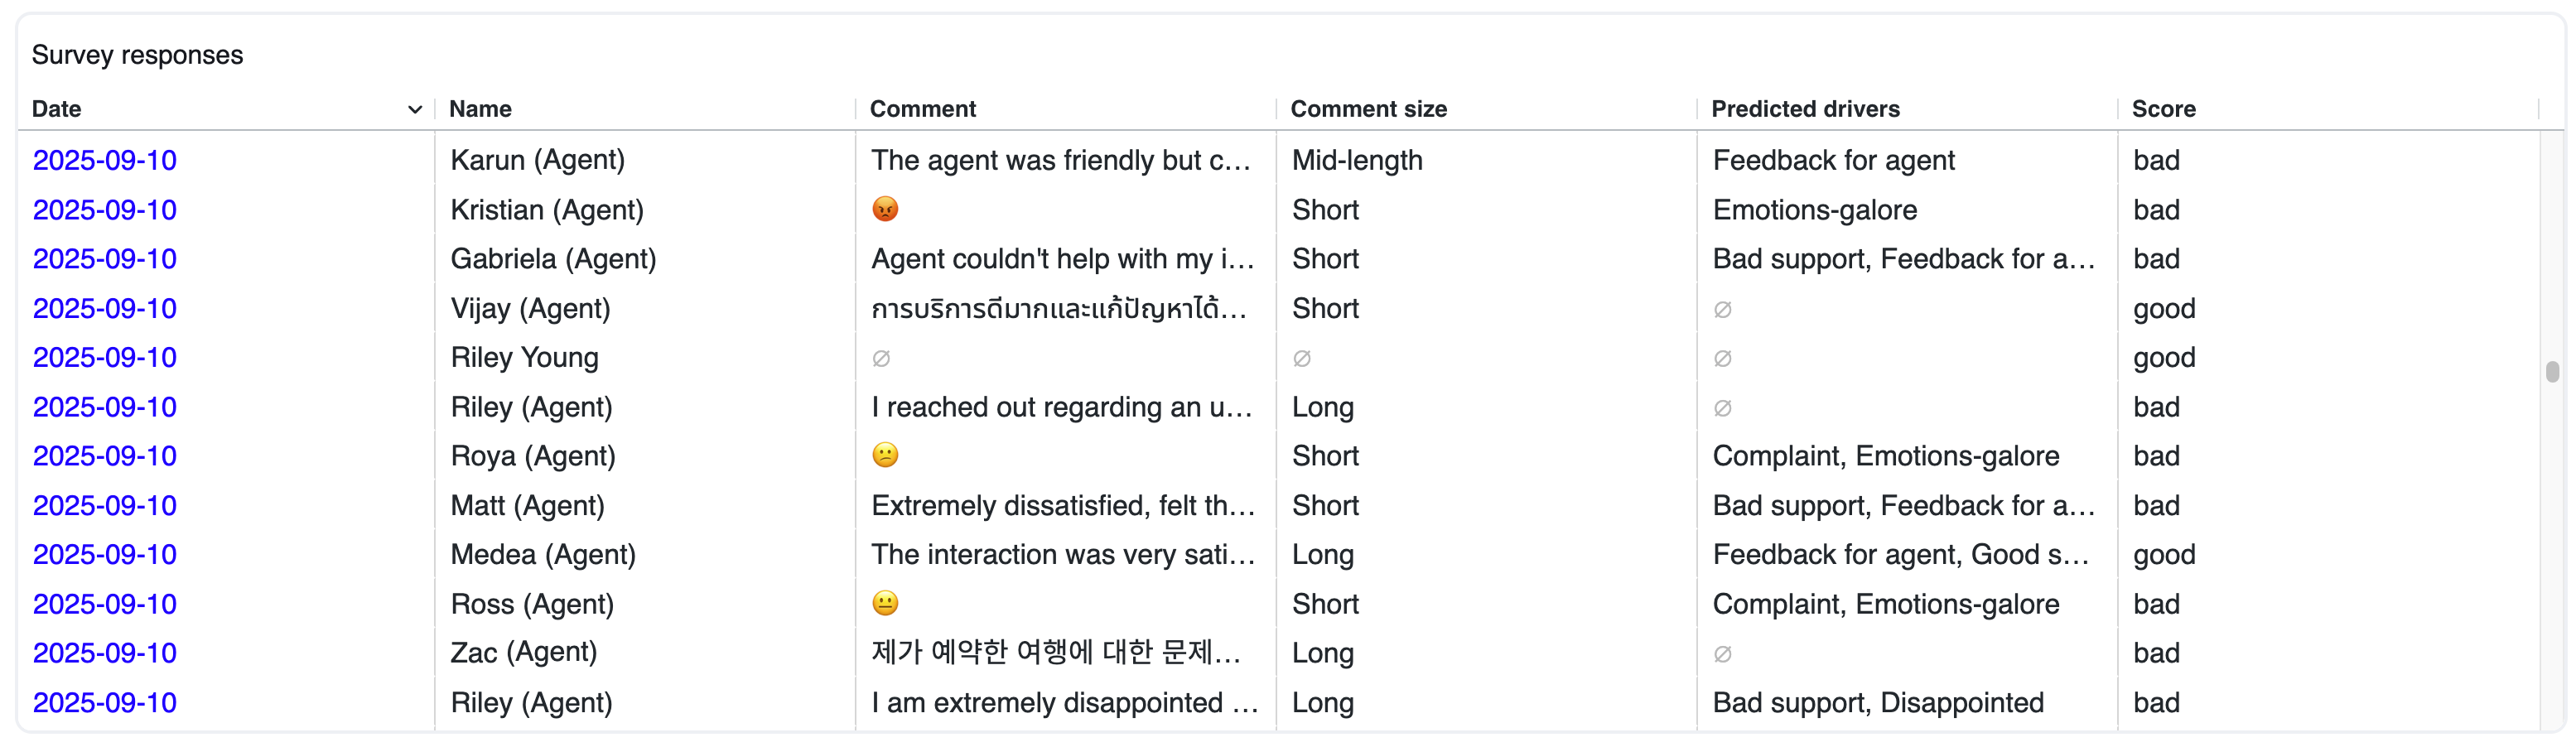This screenshot has height=747, width=2576.
Task: Open the date link in Zac's row
Action: (x=105, y=653)
